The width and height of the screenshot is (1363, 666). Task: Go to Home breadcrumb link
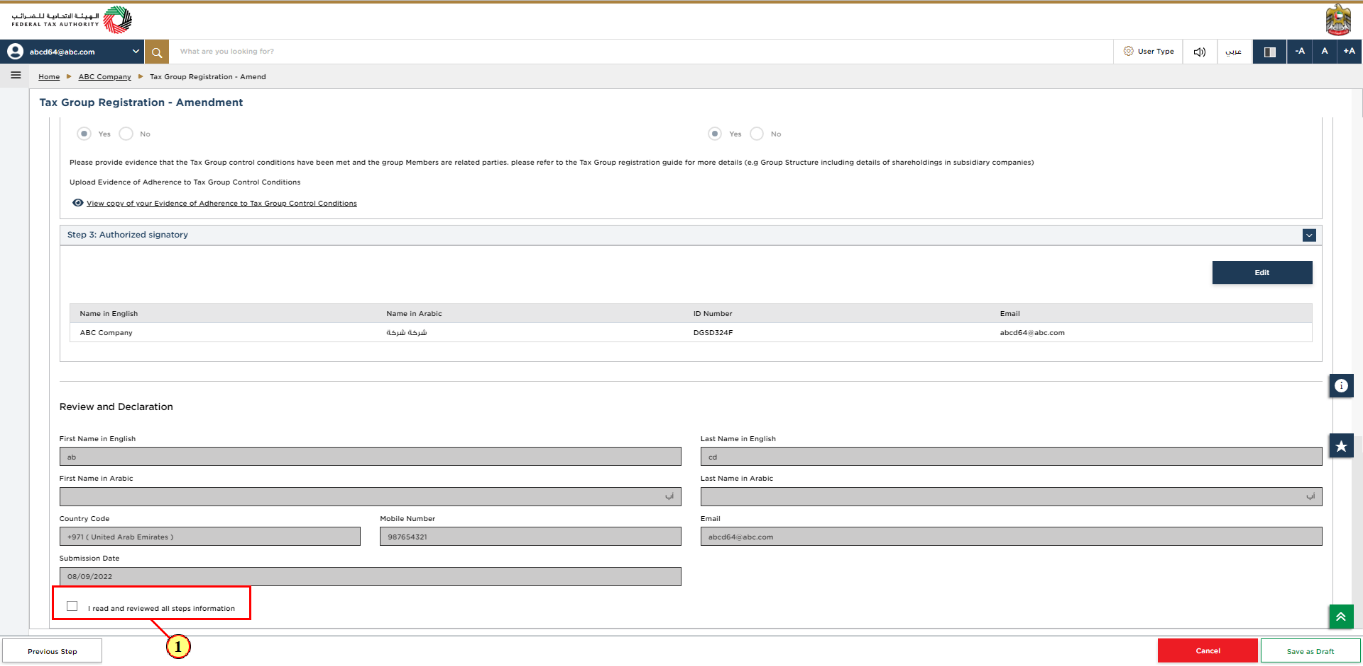point(49,77)
